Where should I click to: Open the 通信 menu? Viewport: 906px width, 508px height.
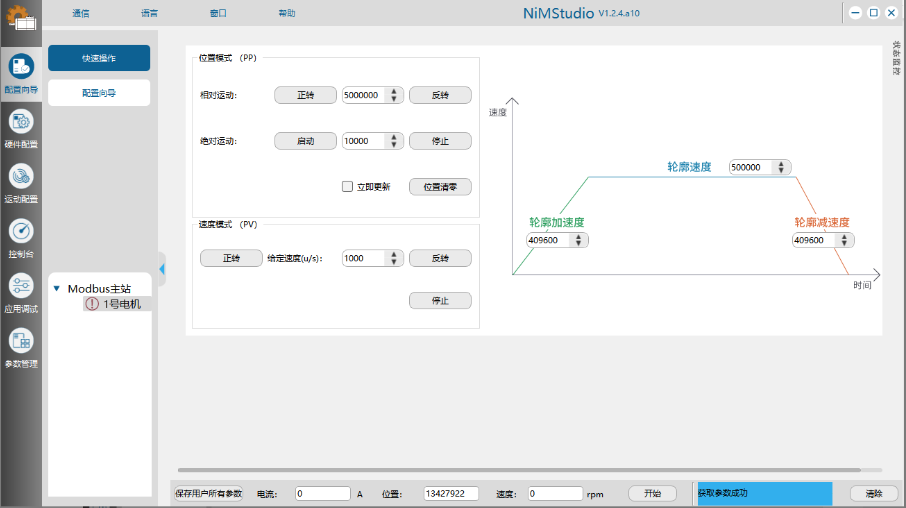81,13
